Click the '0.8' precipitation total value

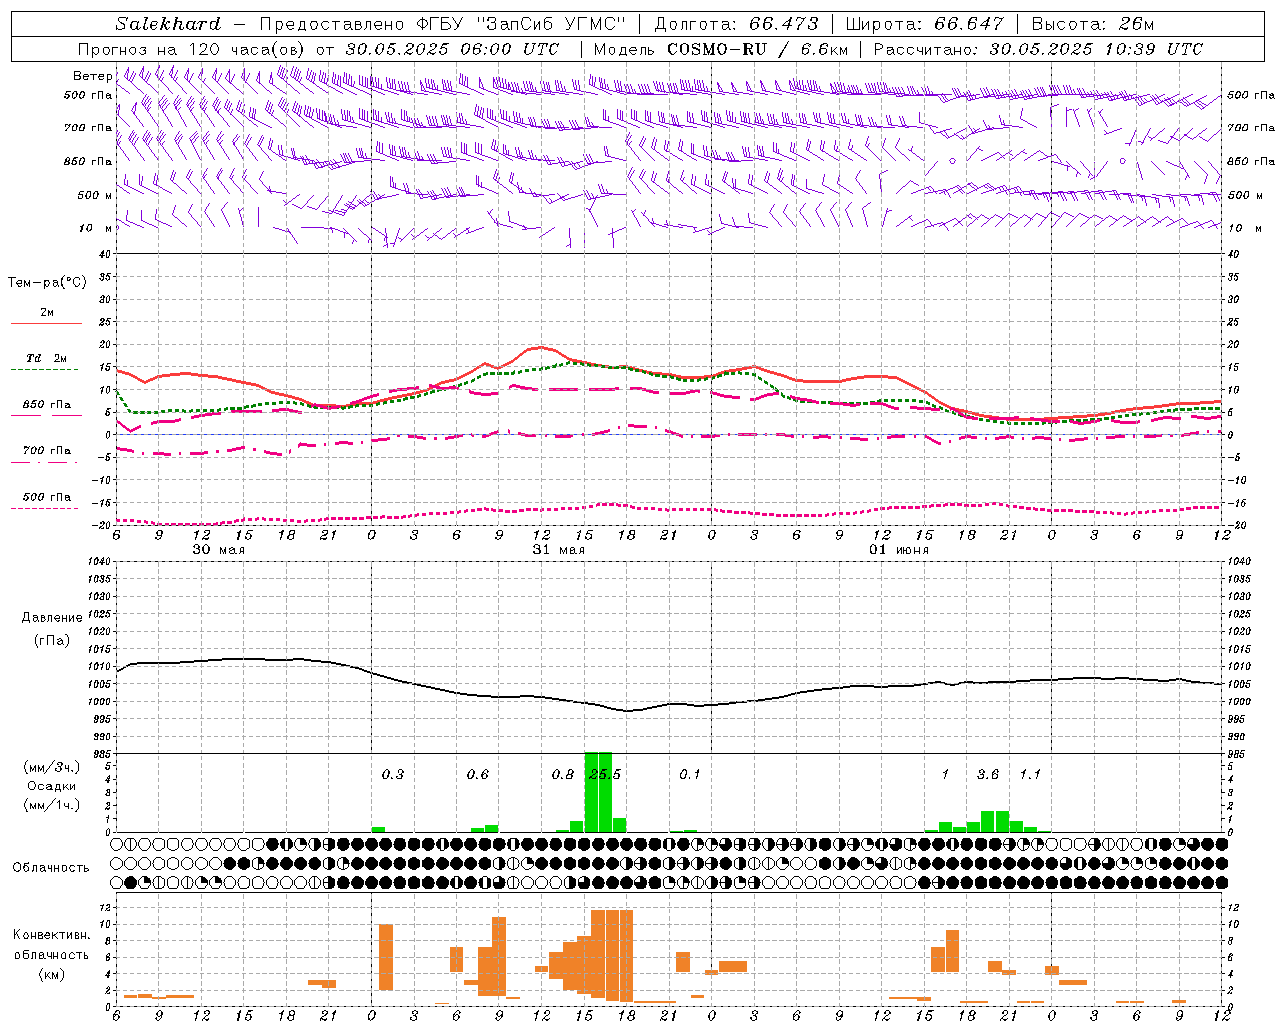[x=563, y=775]
